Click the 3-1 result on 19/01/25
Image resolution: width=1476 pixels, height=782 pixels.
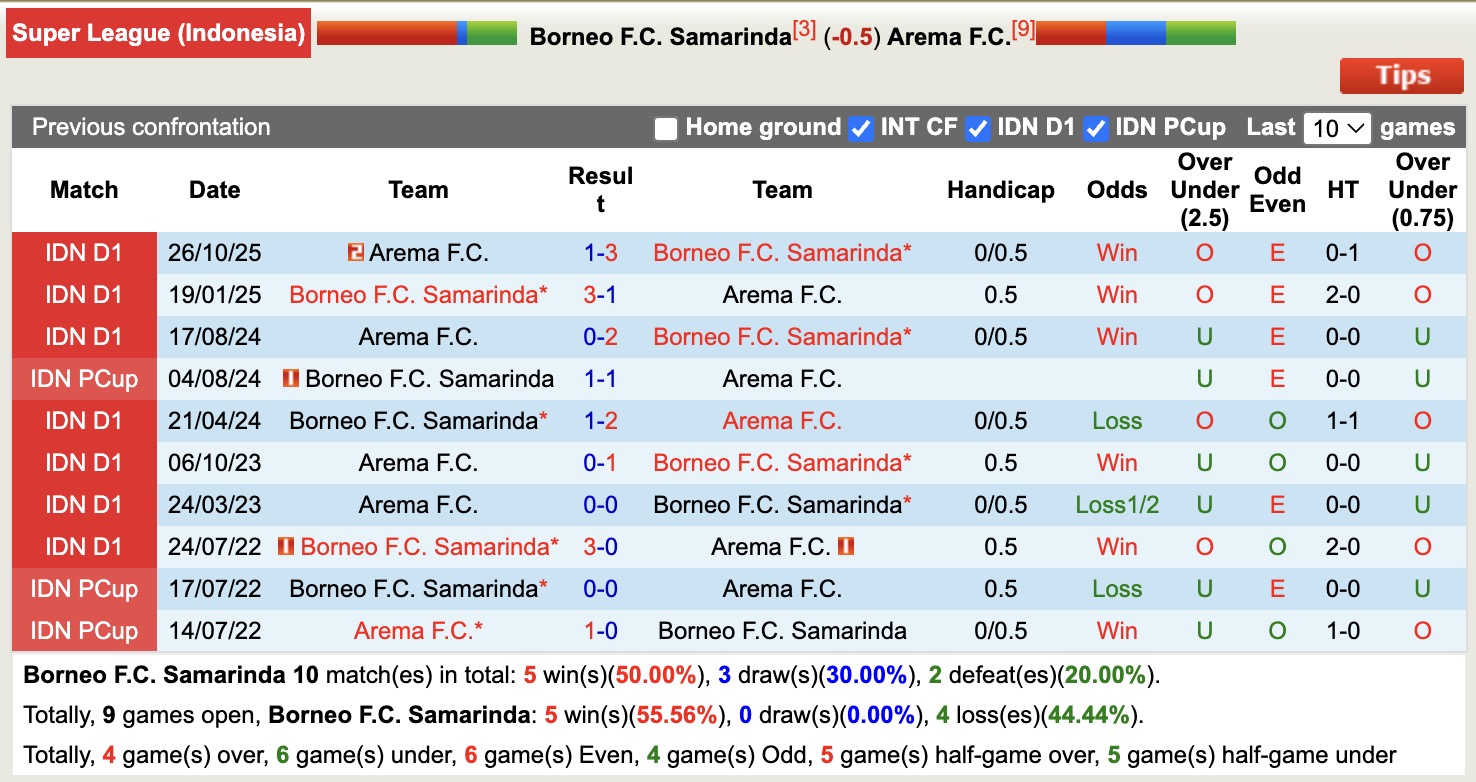coord(600,295)
